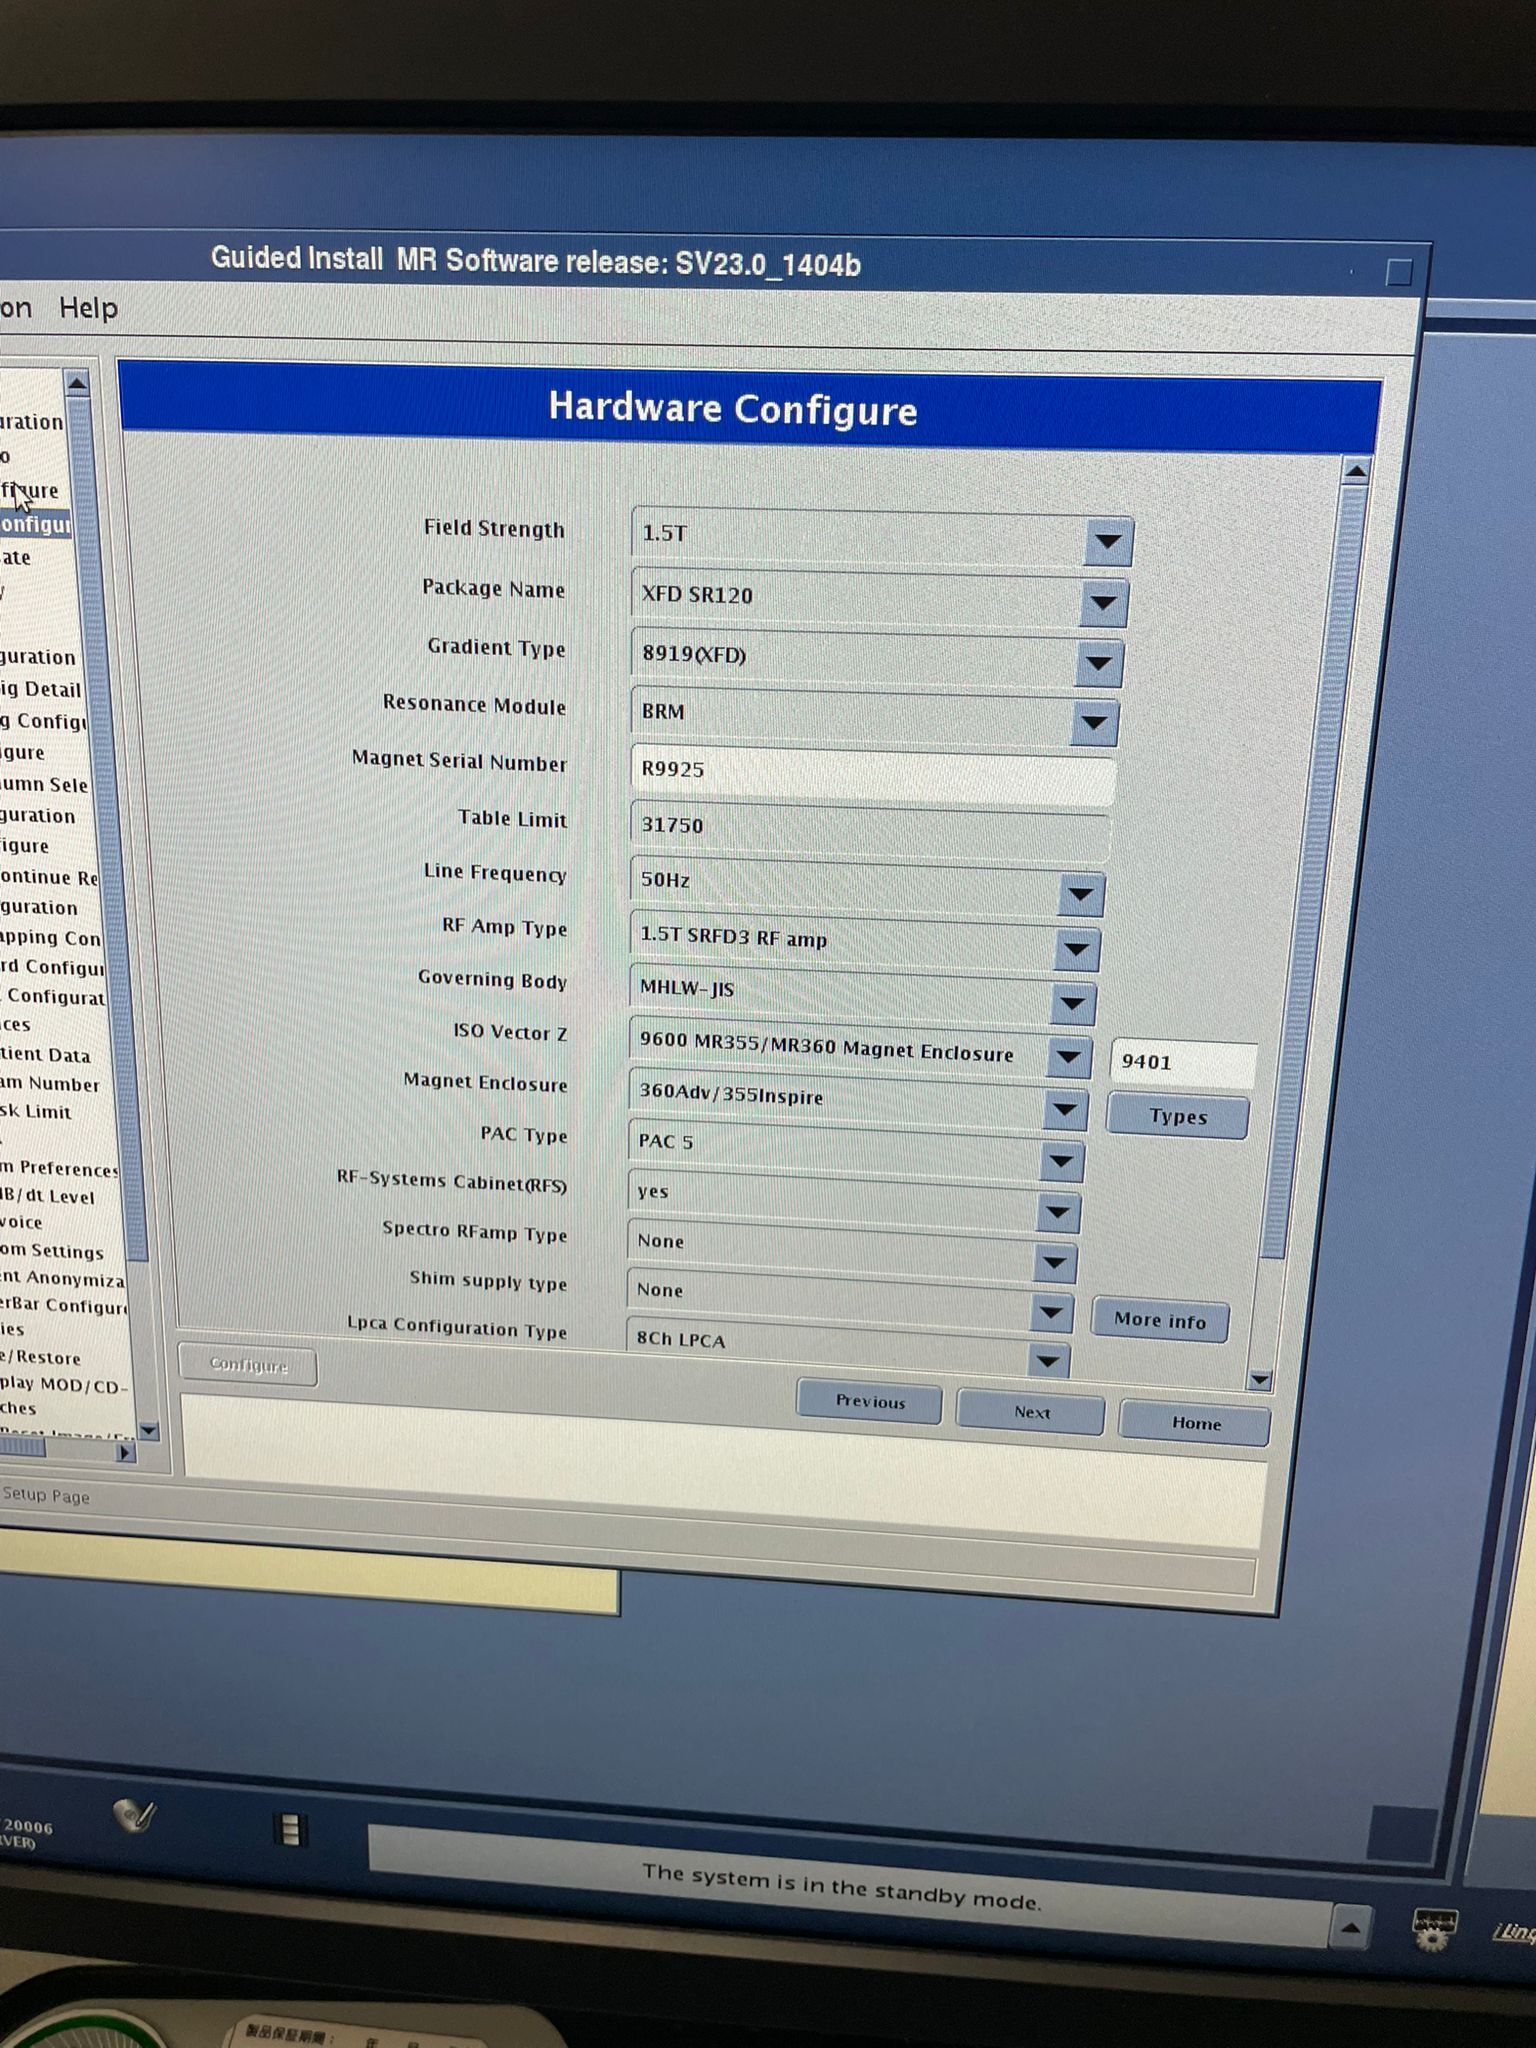Click the Magnet Serial Number field
Image resolution: width=1536 pixels, height=2048 pixels.
click(873, 772)
